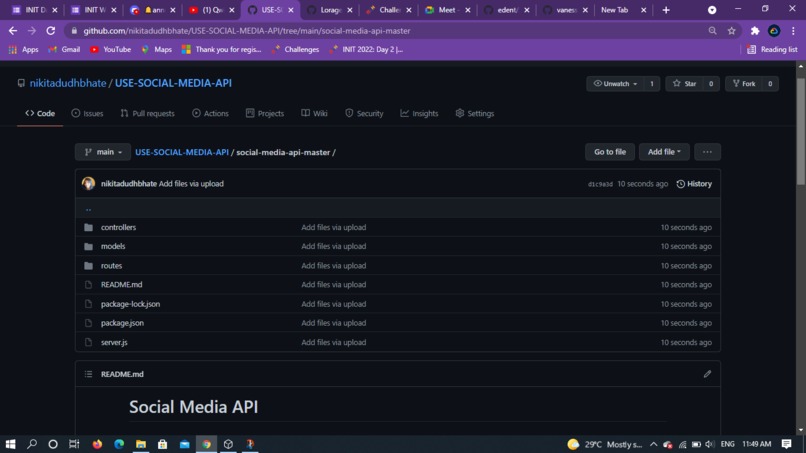Image resolution: width=806 pixels, height=453 pixels.
Task: Switch to the Meet browser tab
Action: tap(447, 10)
